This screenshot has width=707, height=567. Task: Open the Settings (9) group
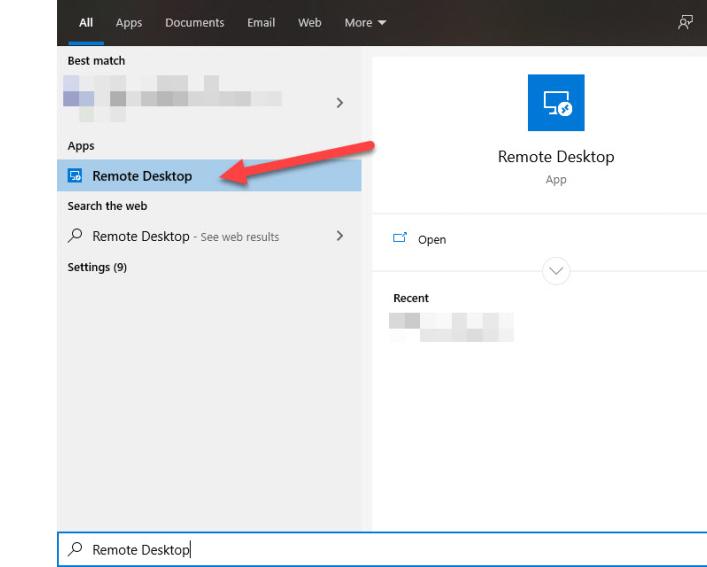pos(97,267)
